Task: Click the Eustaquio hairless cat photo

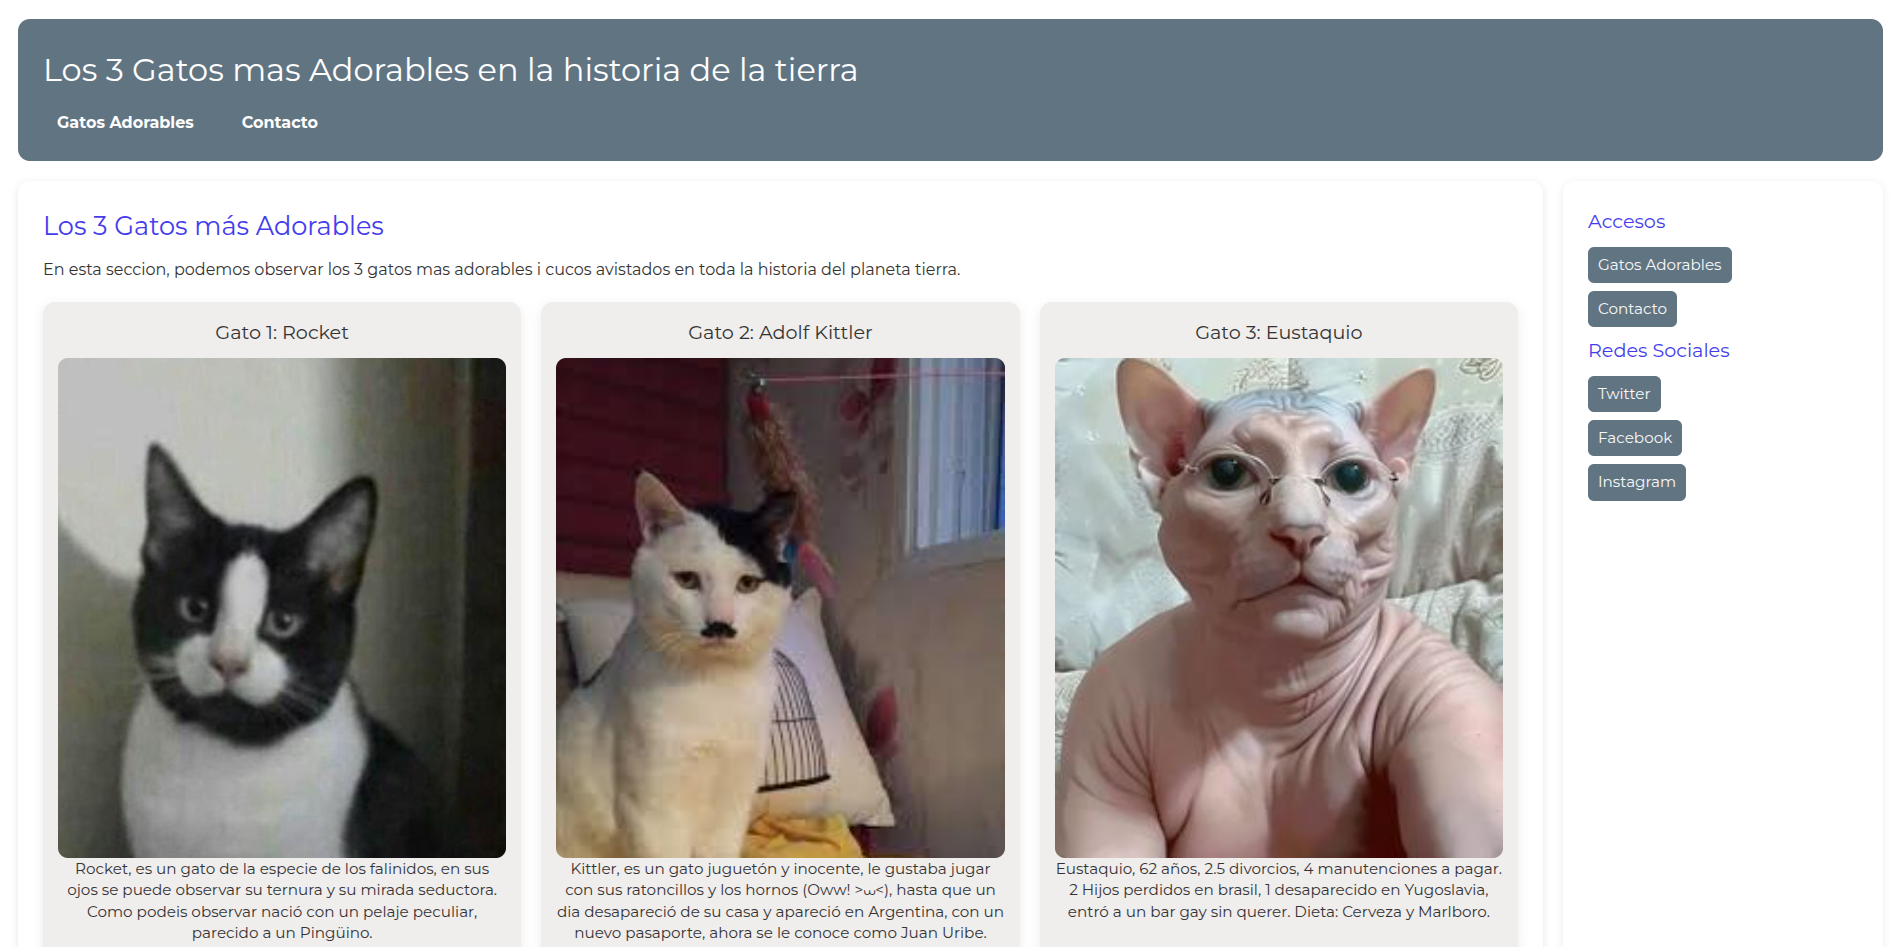Action: click(x=1278, y=607)
